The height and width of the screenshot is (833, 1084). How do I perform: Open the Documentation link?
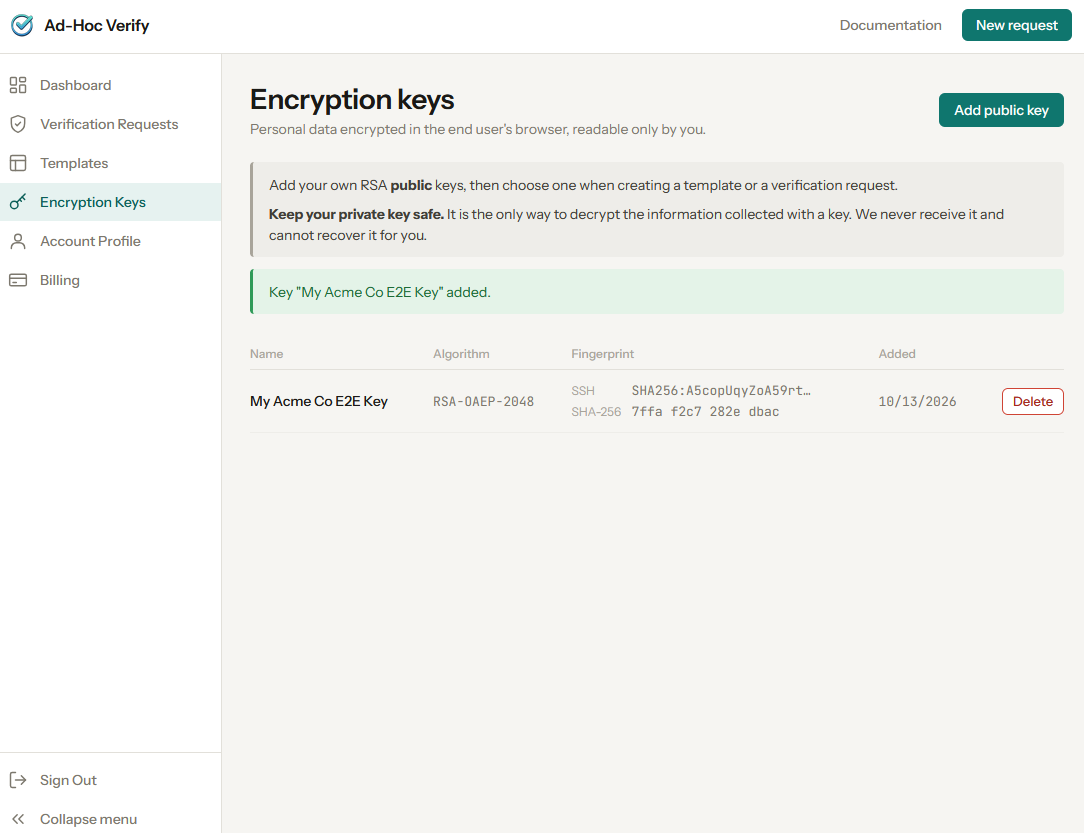pos(890,26)
